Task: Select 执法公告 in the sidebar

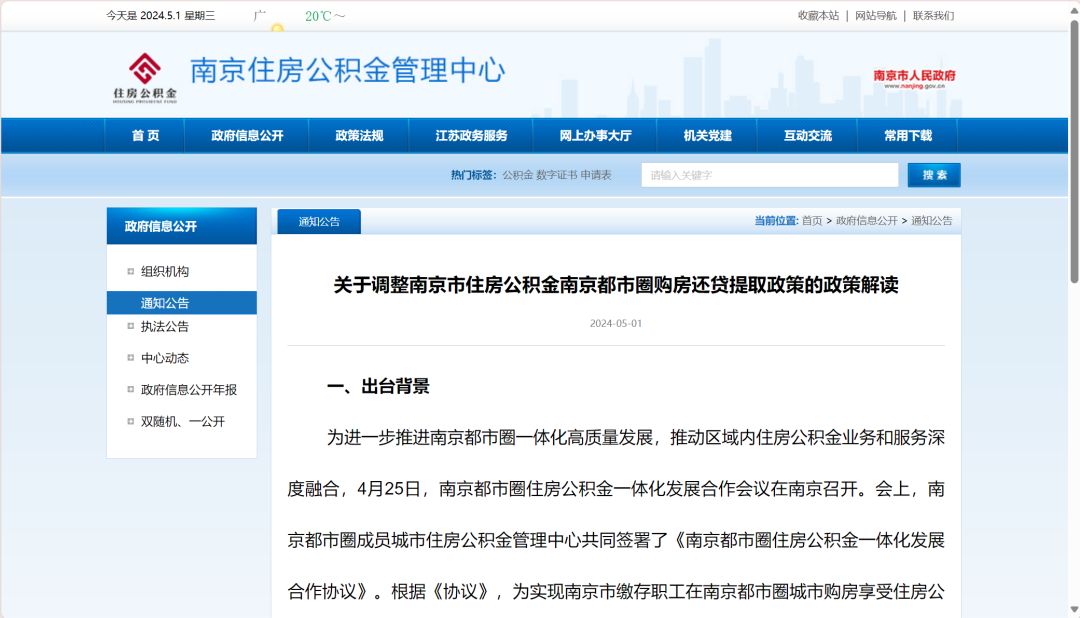Action: pyautogui.click(x=164, y=326)
